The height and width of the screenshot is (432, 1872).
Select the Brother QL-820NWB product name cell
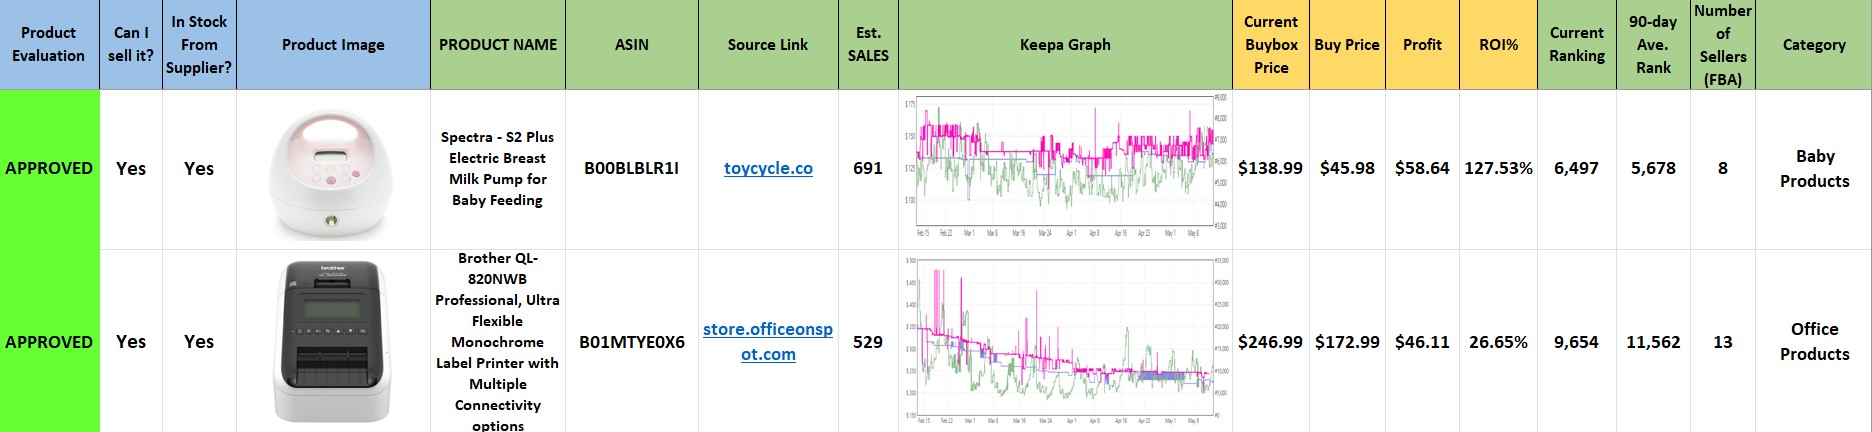[x=498, y=341]
